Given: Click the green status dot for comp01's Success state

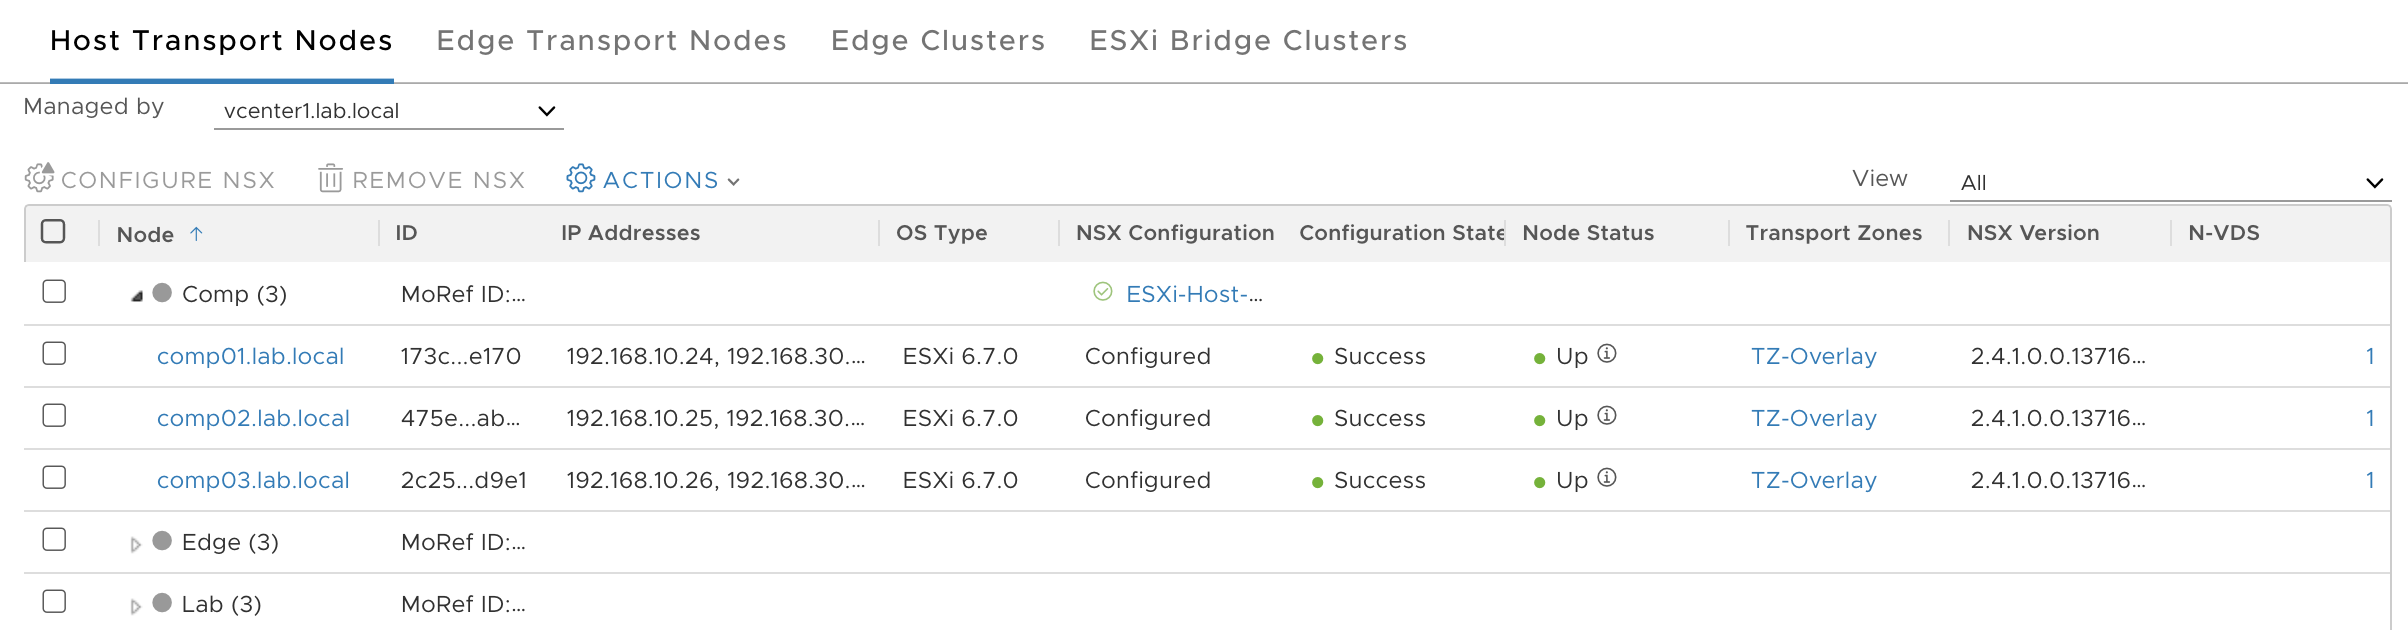Looking at the screenshot, I should pos(1319,357).
